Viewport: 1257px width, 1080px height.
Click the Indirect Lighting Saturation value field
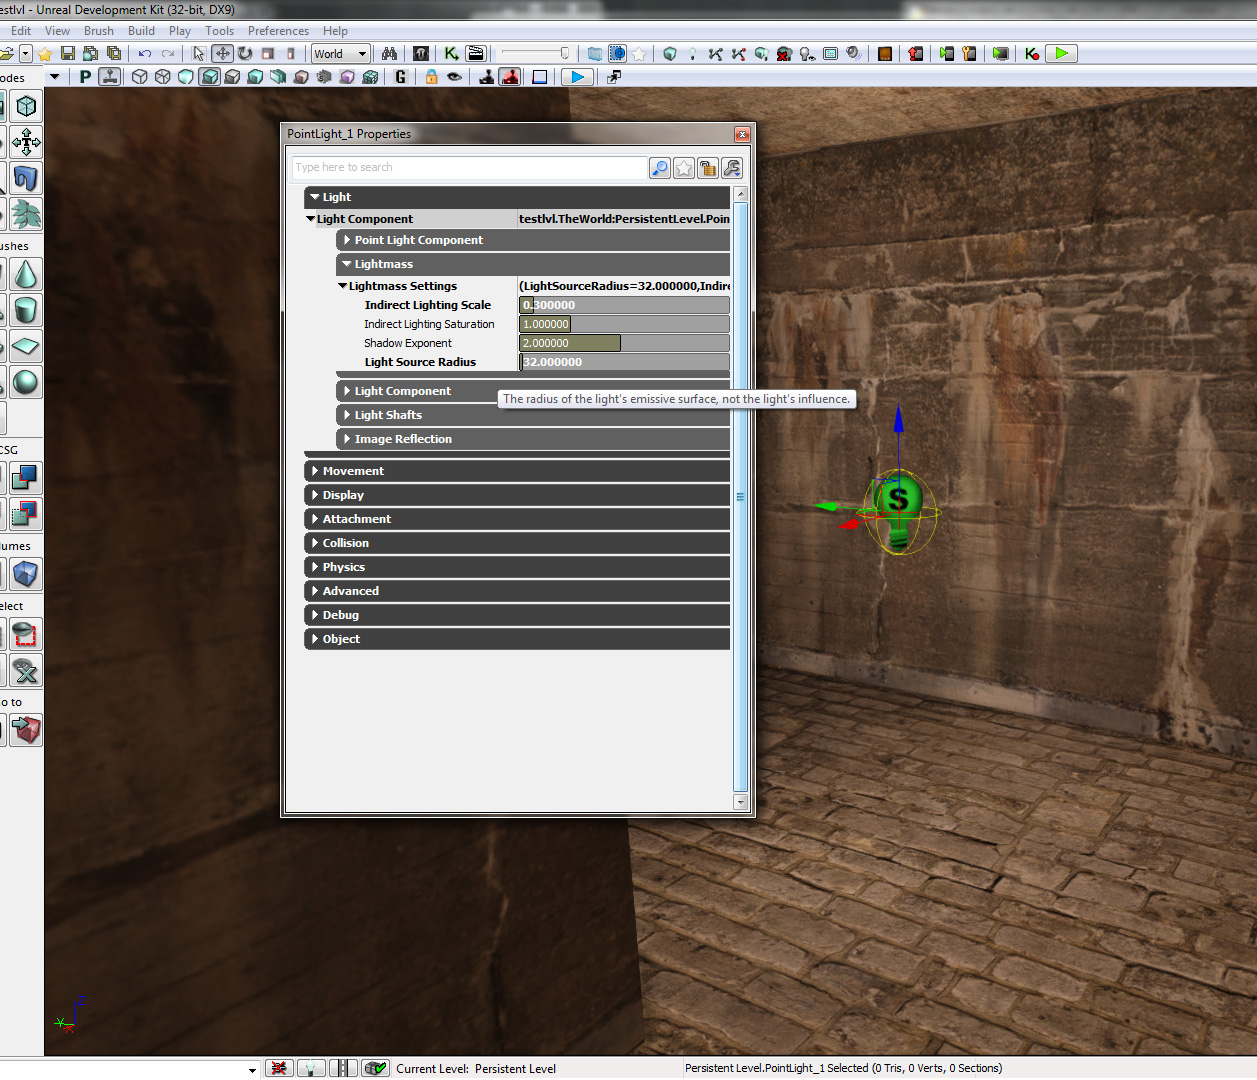point(624,324)
